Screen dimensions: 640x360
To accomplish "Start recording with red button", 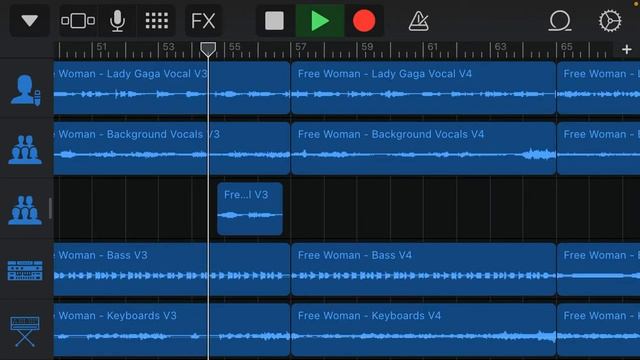I will click(364, 20).
